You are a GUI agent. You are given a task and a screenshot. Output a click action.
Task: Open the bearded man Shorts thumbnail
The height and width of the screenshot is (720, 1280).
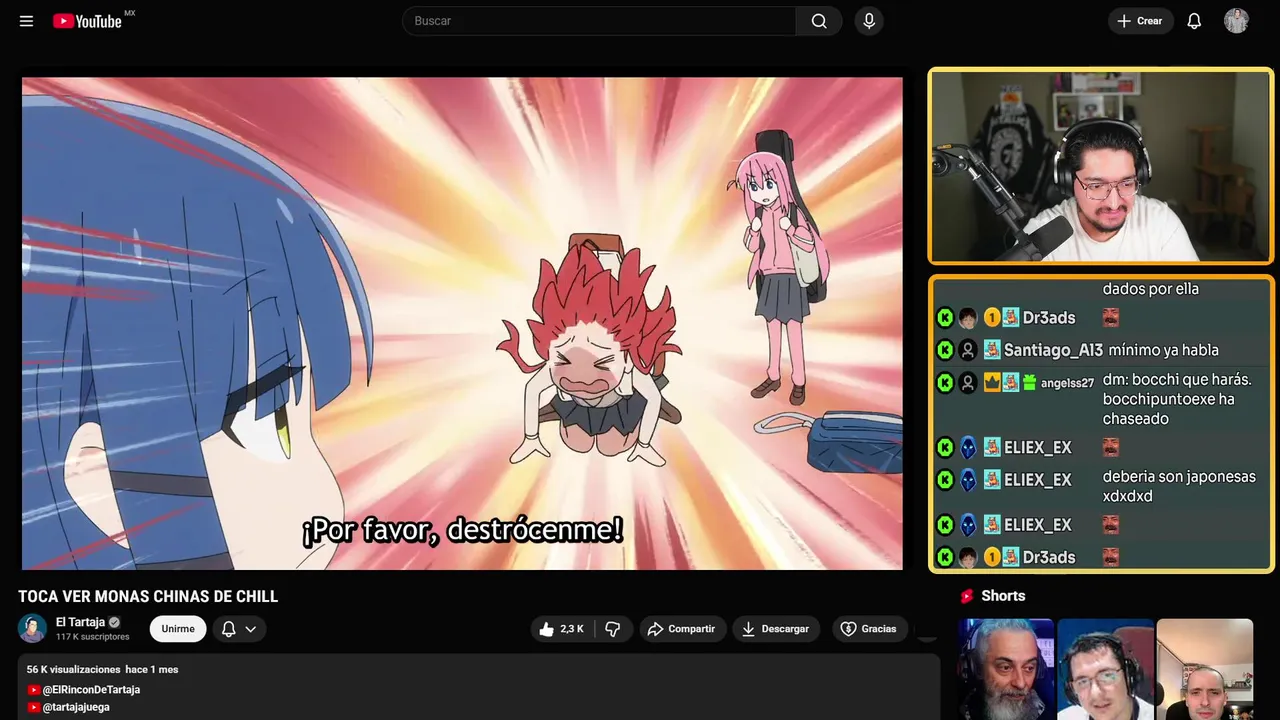pos(1006,669)
